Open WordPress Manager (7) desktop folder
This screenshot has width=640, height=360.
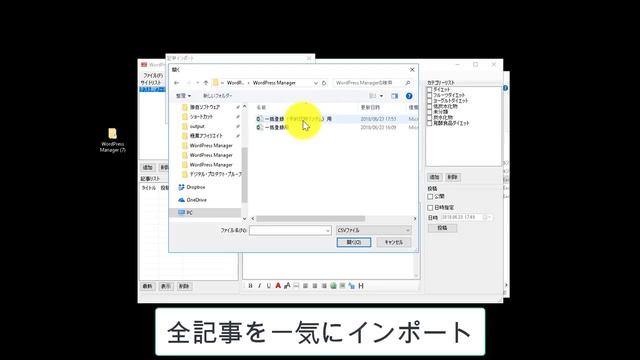[x=113, y=140]
